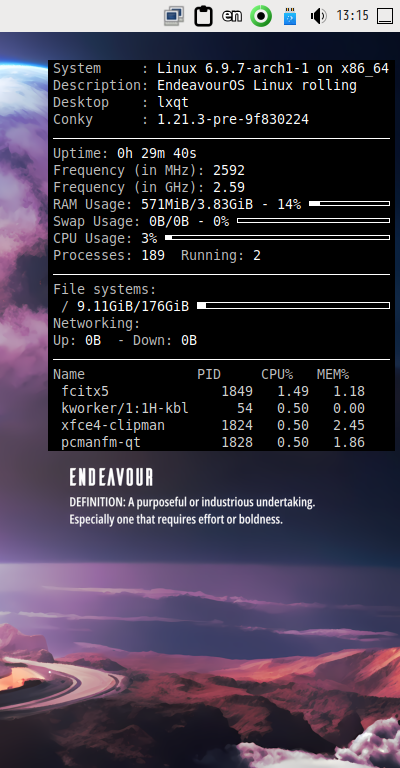Open the volume speaker control
Viewport: 400px width, 768px height.
click(x=318, y=16)
